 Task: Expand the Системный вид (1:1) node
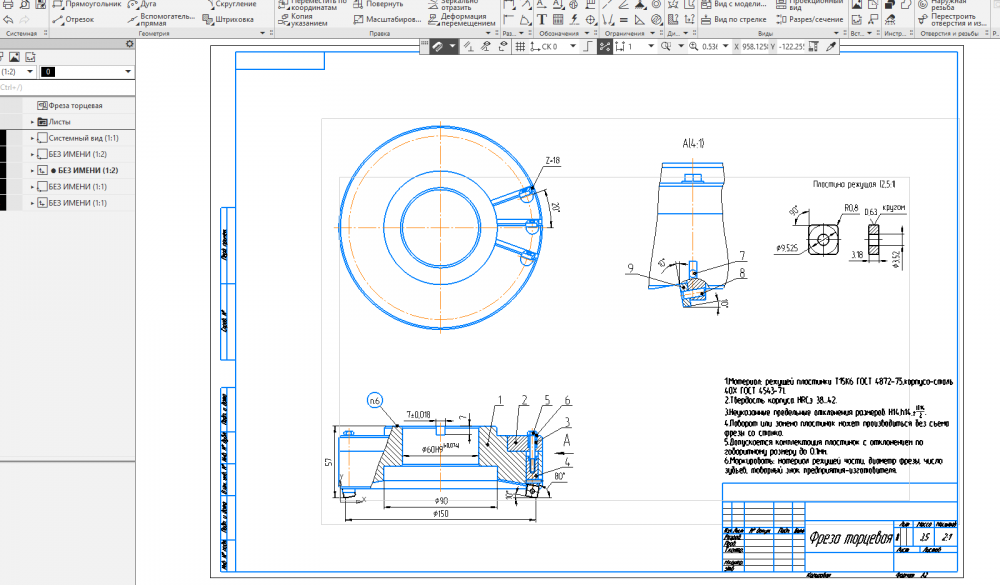(x=32, y=138)
